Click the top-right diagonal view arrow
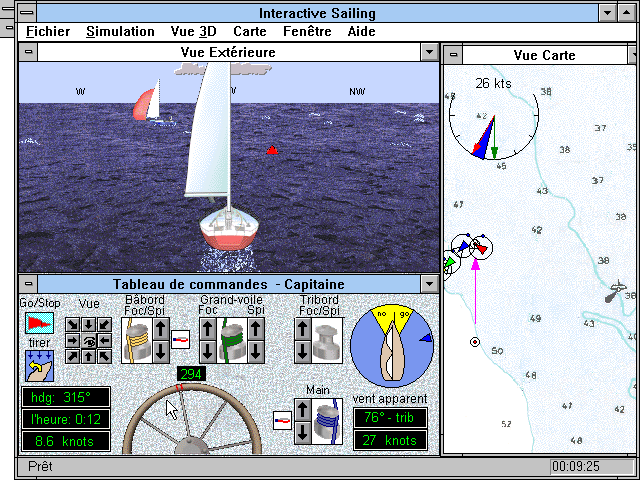Image resolution: width=640 pixels, height=480 pixels. point(104,325)
